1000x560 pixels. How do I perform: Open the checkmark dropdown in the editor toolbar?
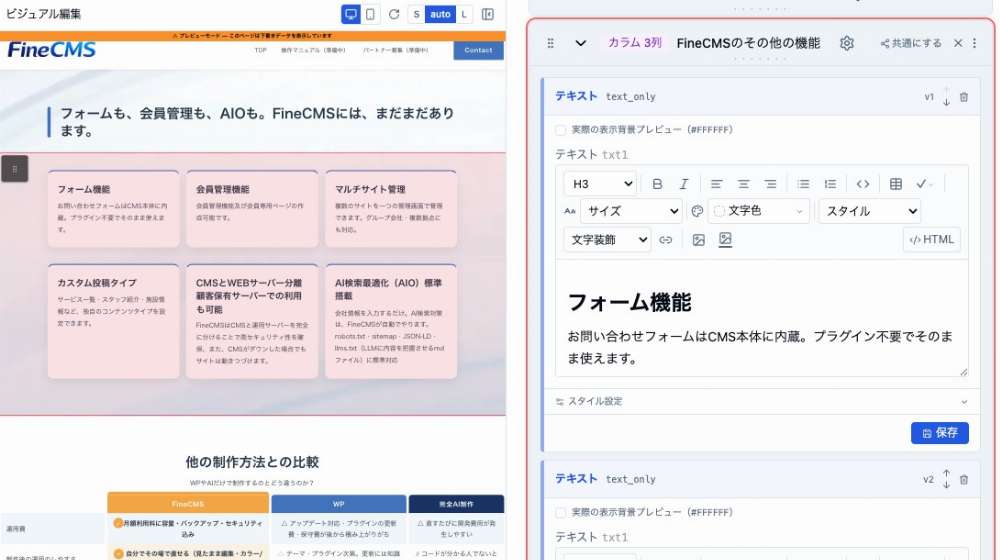(x=924, y=184)
